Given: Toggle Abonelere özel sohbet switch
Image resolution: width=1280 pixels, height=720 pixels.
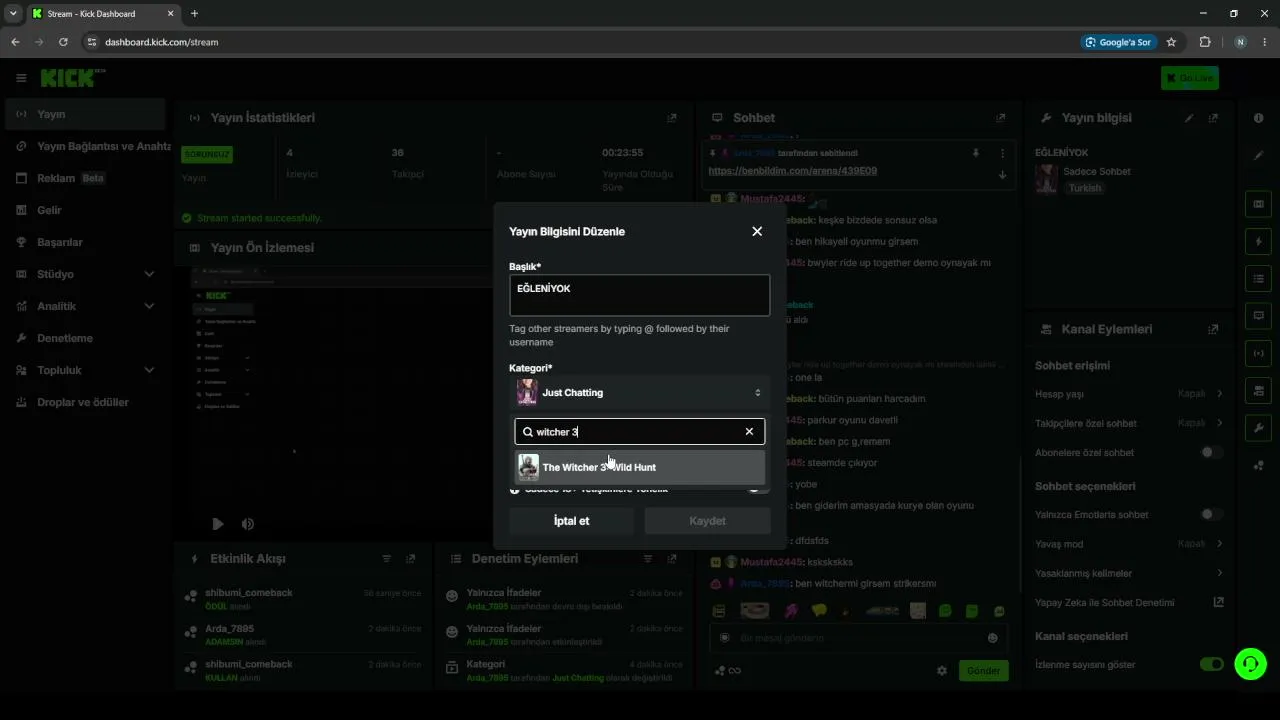Looking at the screenshot, I should click(1211, 453).
